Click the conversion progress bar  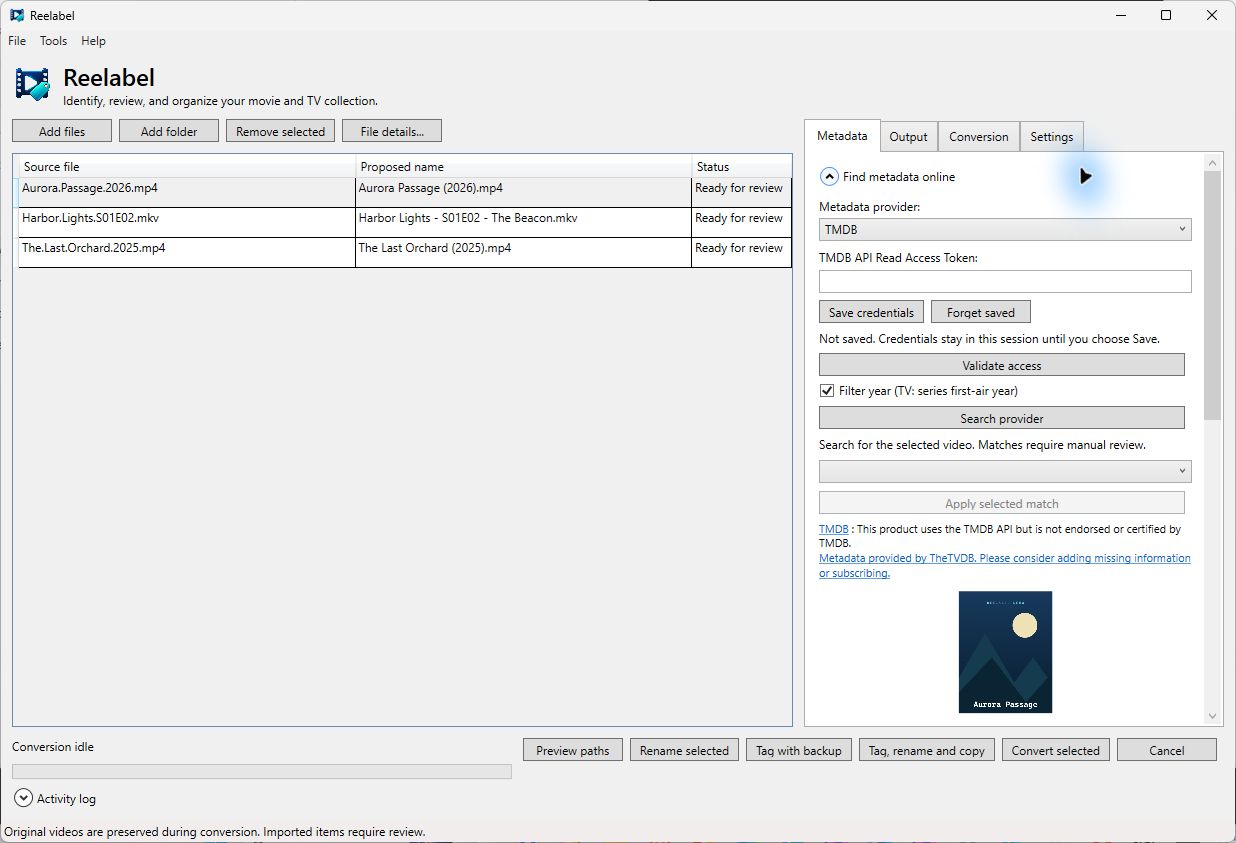(x=262, y=771)
